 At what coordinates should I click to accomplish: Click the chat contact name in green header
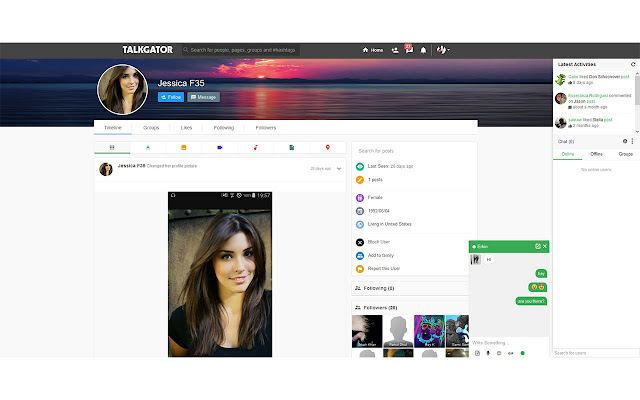click(x=482, y=247)
